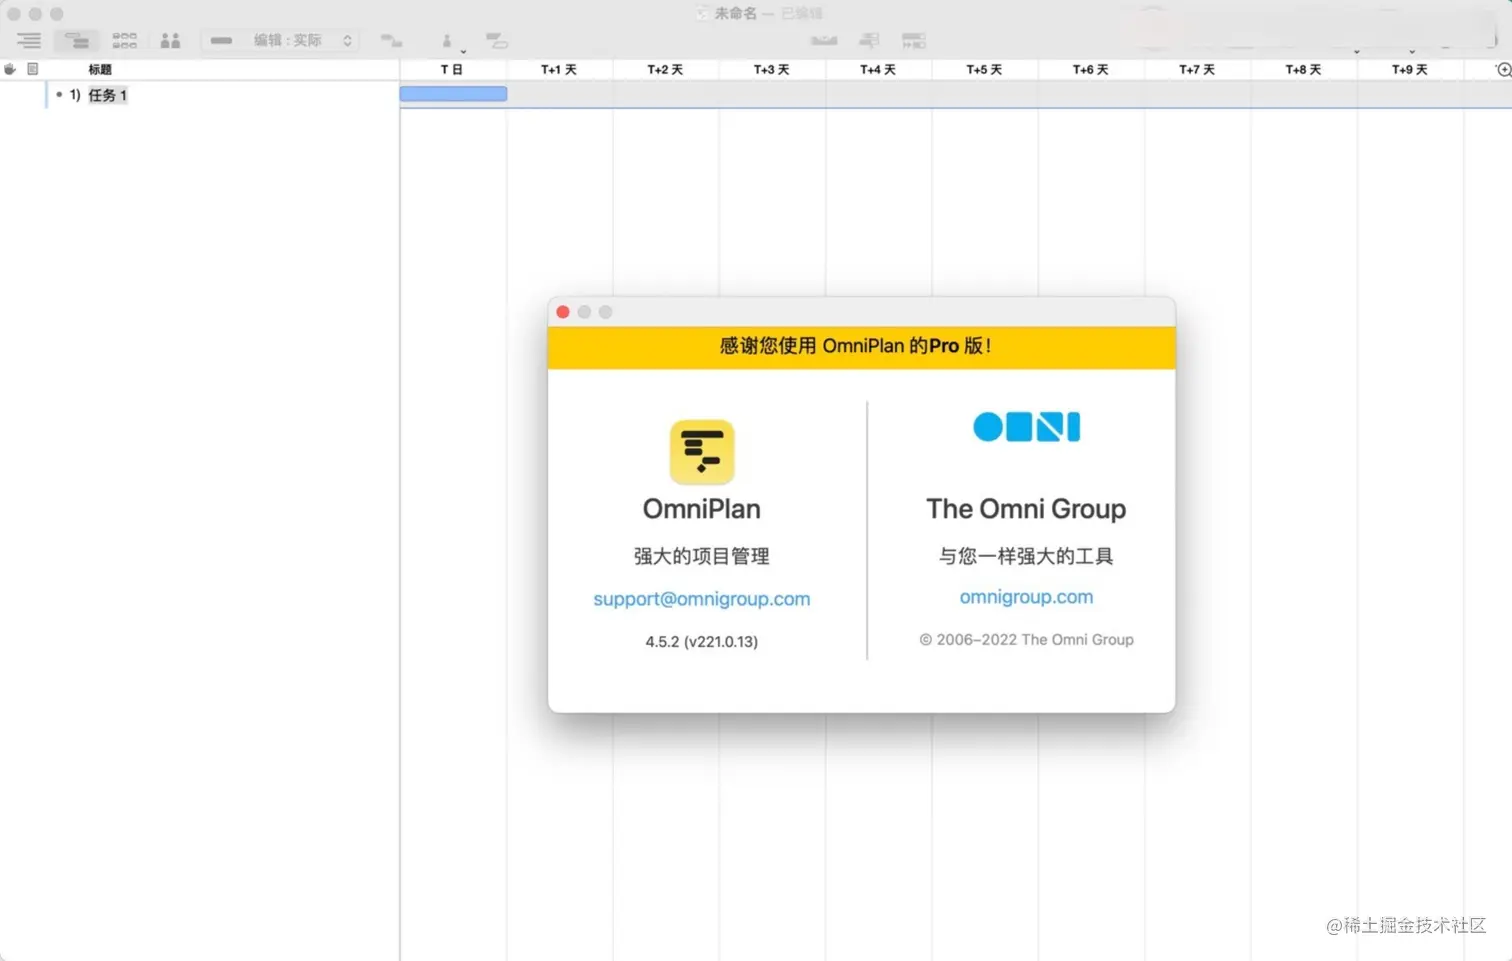Image resolution: width=1512 pixels, height=961 pixels.
Task: Click the T 日 timeline header
Action: [x=452, y=69]
